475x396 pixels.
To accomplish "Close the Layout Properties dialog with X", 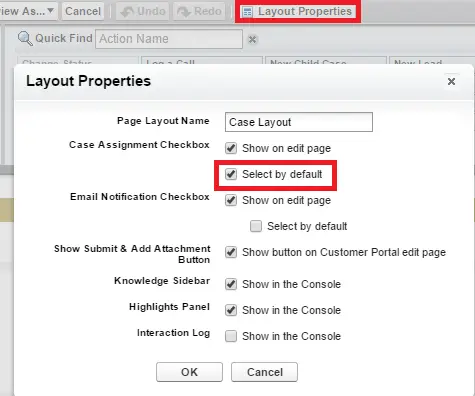I will click(451, 81).
